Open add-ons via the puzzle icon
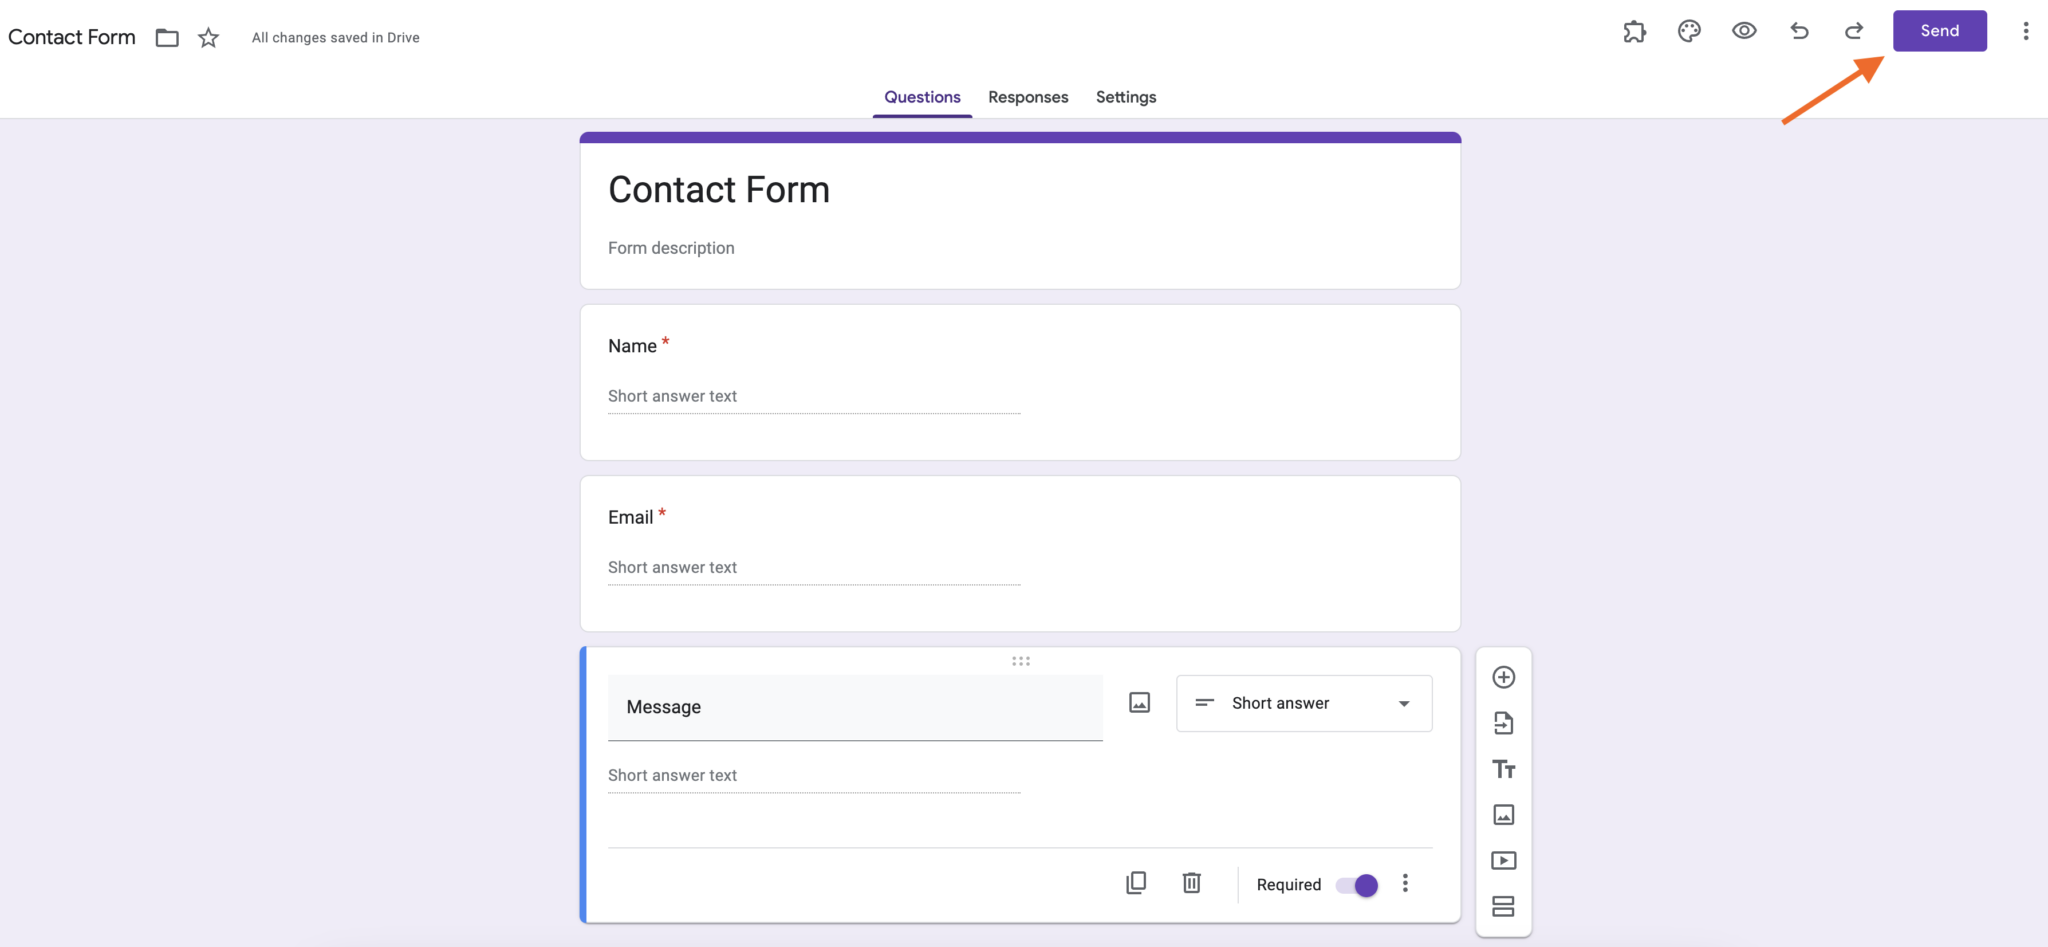This screenshot has width=2048, height=947. pyautogui.click(x=1634, y=31)
